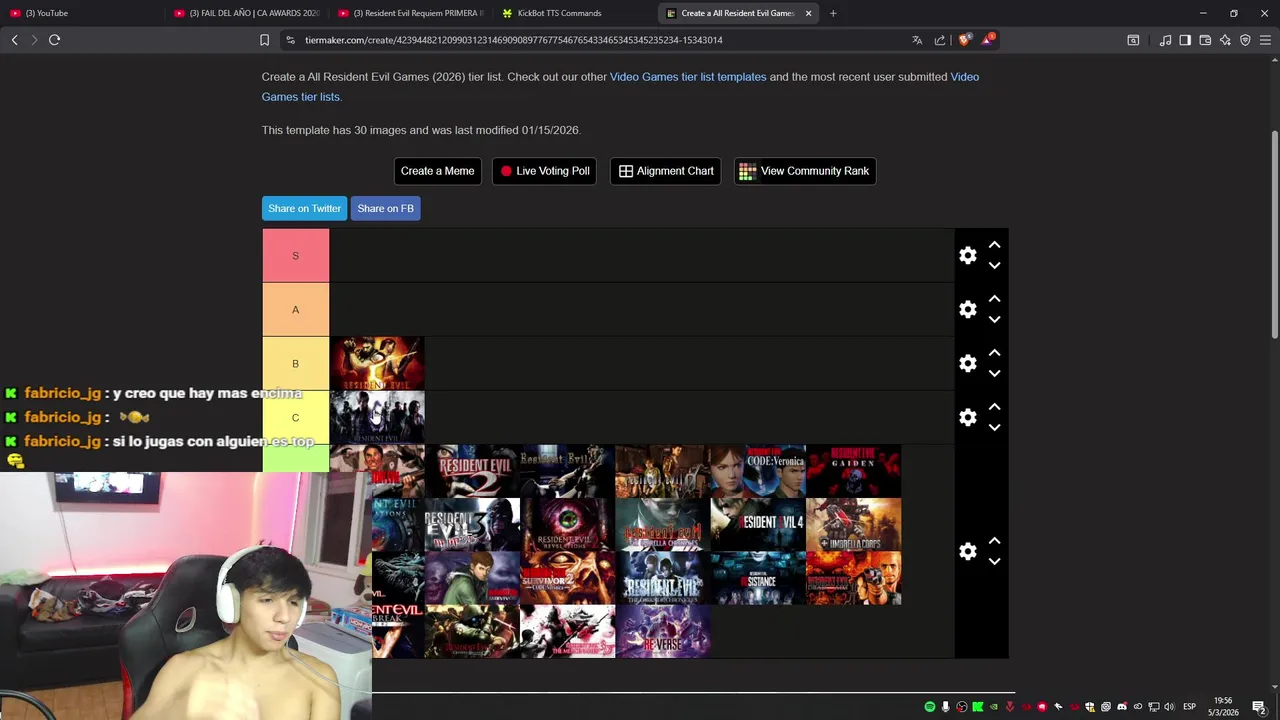Go back to previous page
This screenshot has width=1280, height=720.
[x=14, y=40]
